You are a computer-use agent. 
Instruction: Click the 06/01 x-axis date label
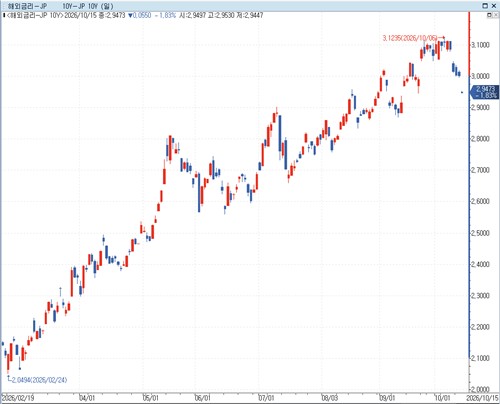(x=203, y=398)
